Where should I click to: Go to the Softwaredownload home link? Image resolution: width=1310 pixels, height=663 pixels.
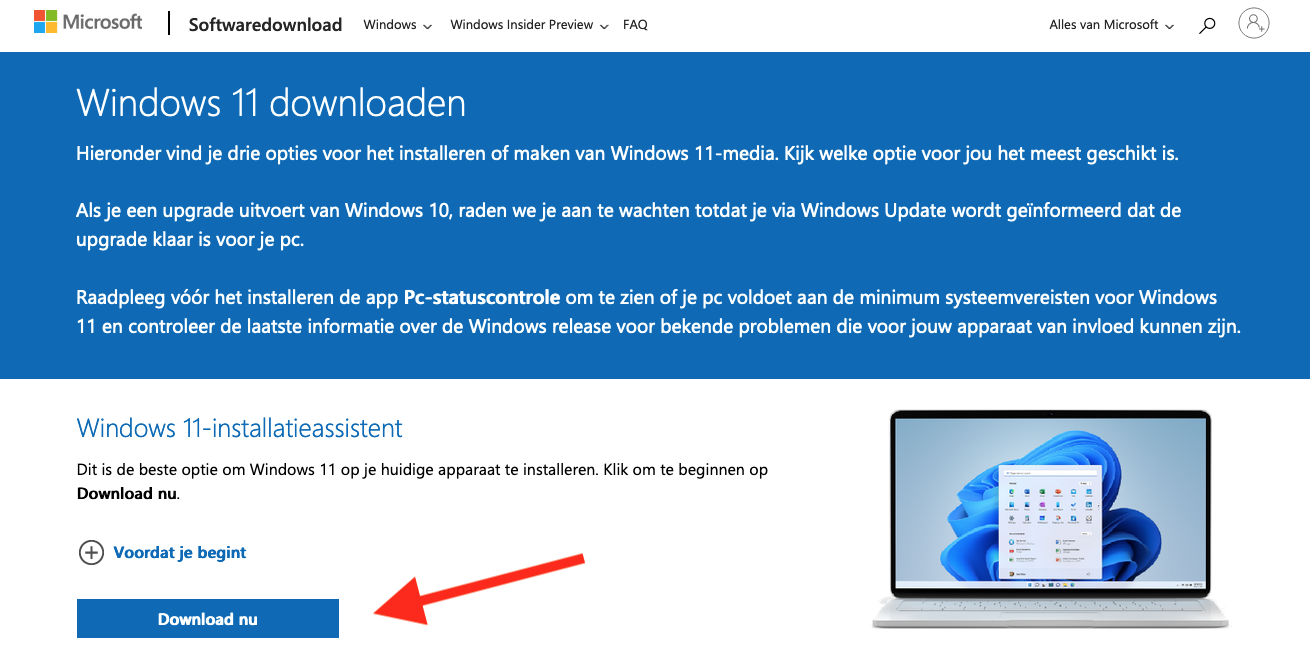(265, 25)
